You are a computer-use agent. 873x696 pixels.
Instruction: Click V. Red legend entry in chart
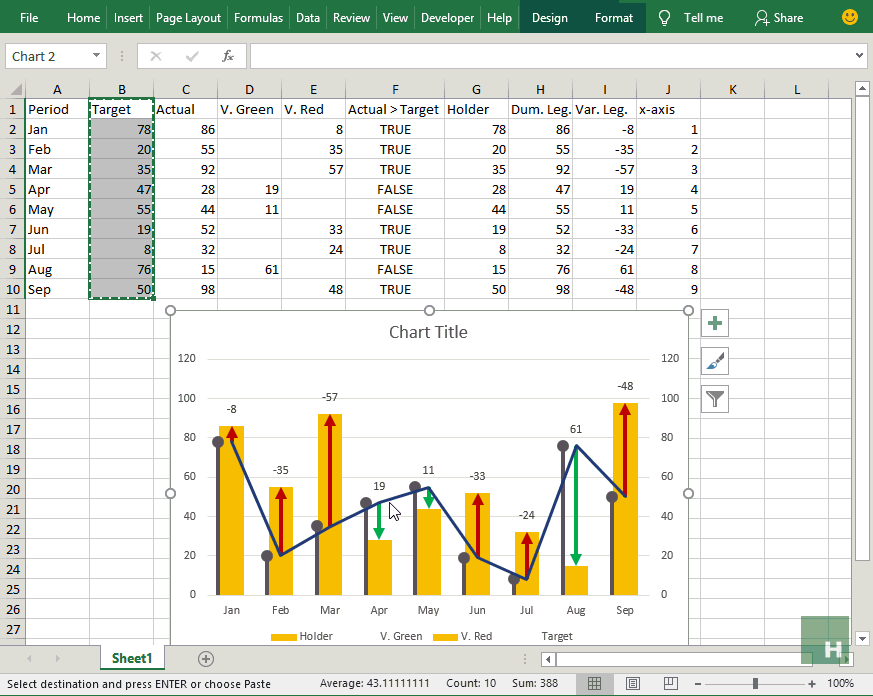point(463,636)
